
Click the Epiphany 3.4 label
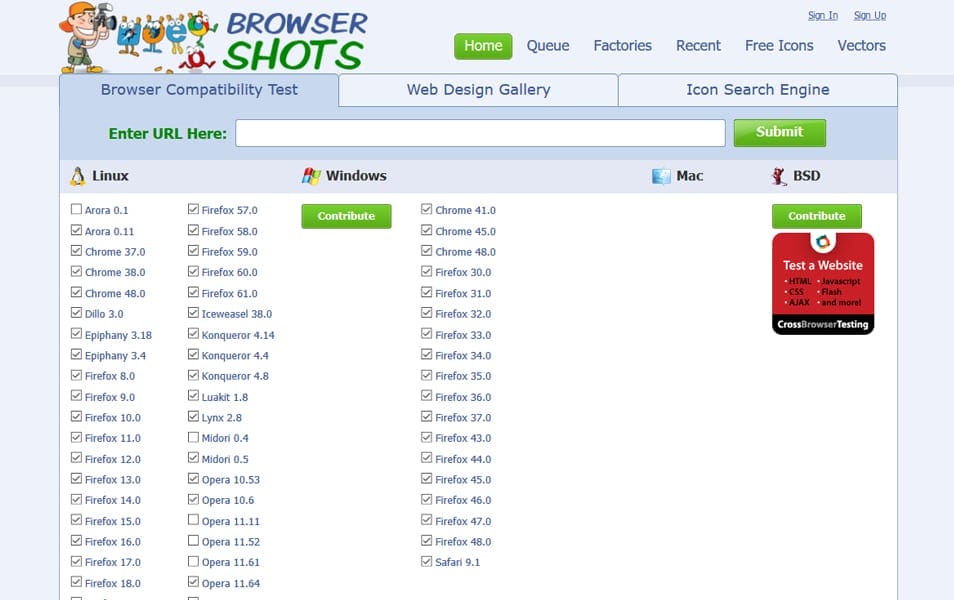pyautogui.click(x=115, y=355)
